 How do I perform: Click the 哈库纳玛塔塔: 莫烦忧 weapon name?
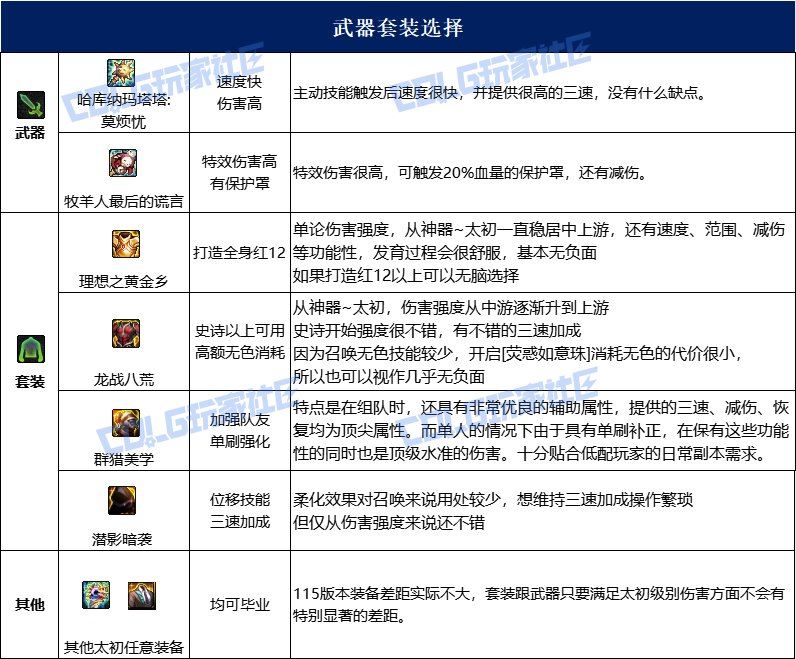(123, 111)
